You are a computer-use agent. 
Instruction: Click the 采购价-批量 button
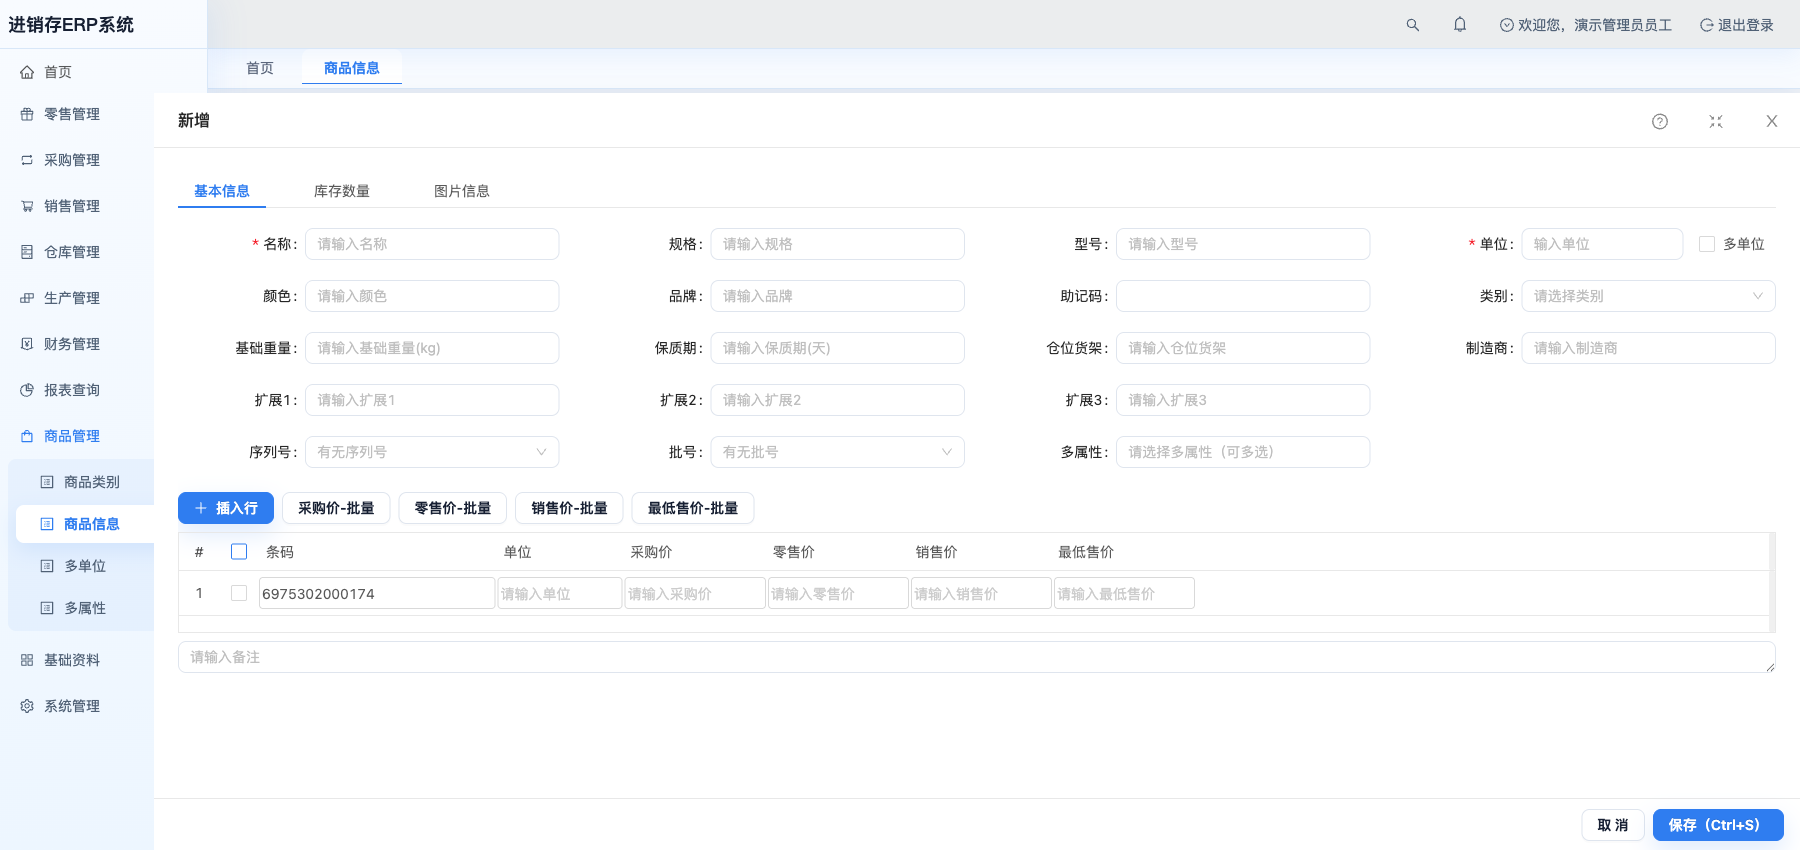click(x=336, y=508)
